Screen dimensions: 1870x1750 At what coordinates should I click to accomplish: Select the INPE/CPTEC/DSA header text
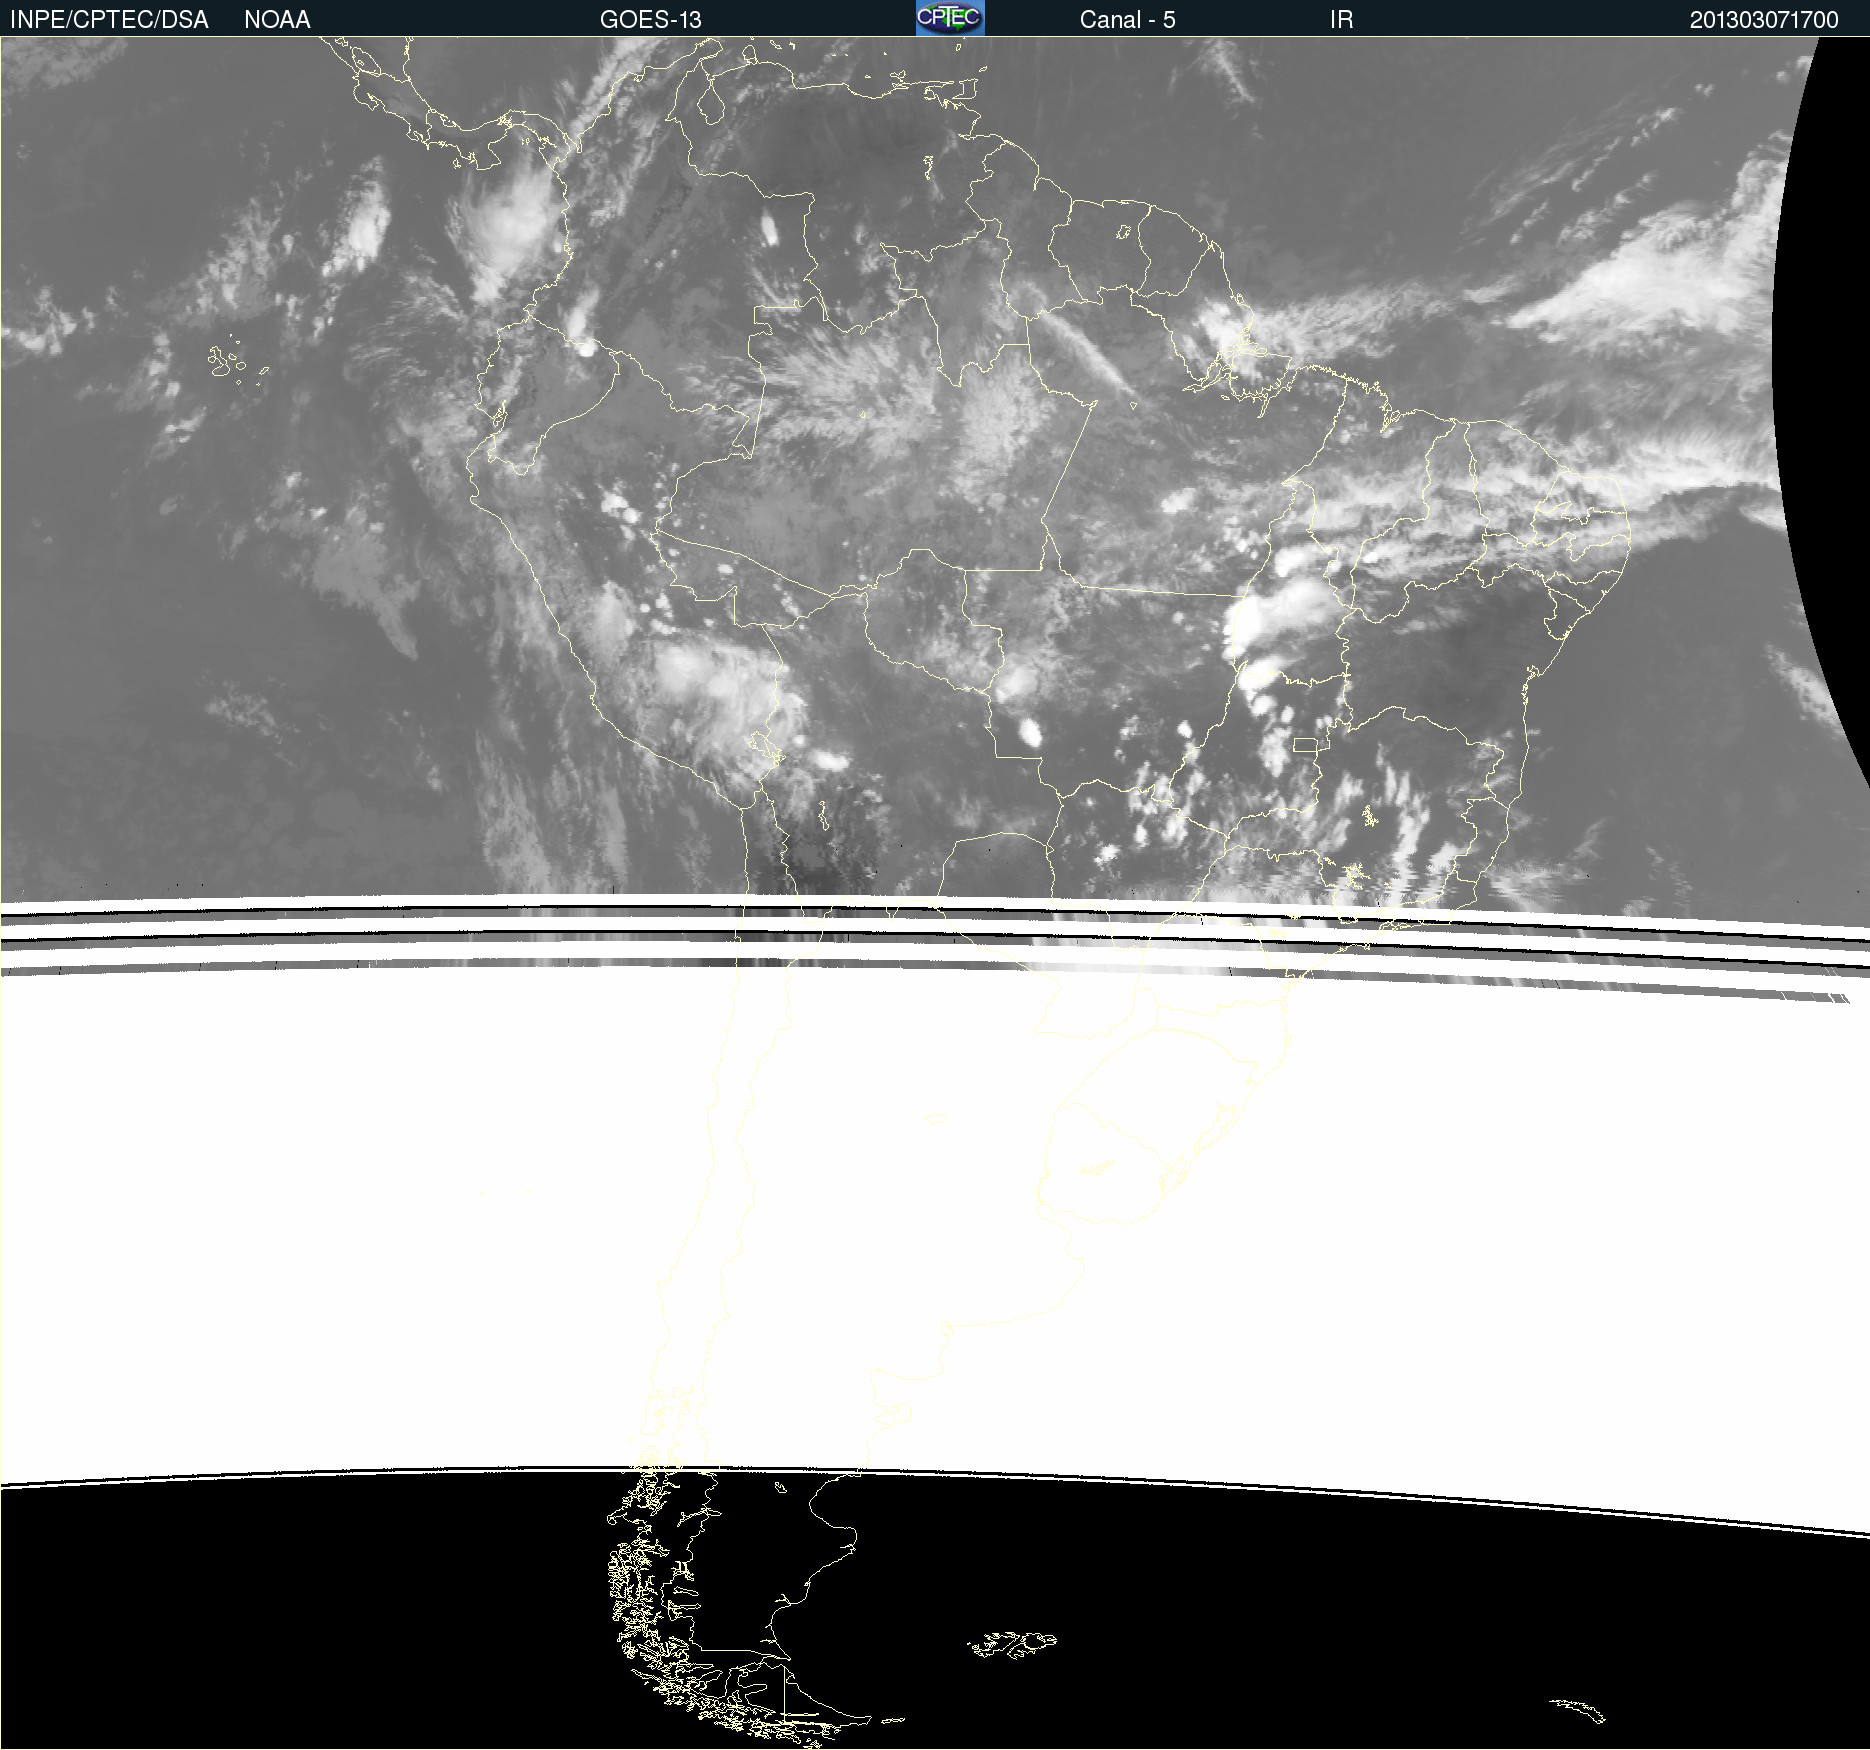point(109,20)
